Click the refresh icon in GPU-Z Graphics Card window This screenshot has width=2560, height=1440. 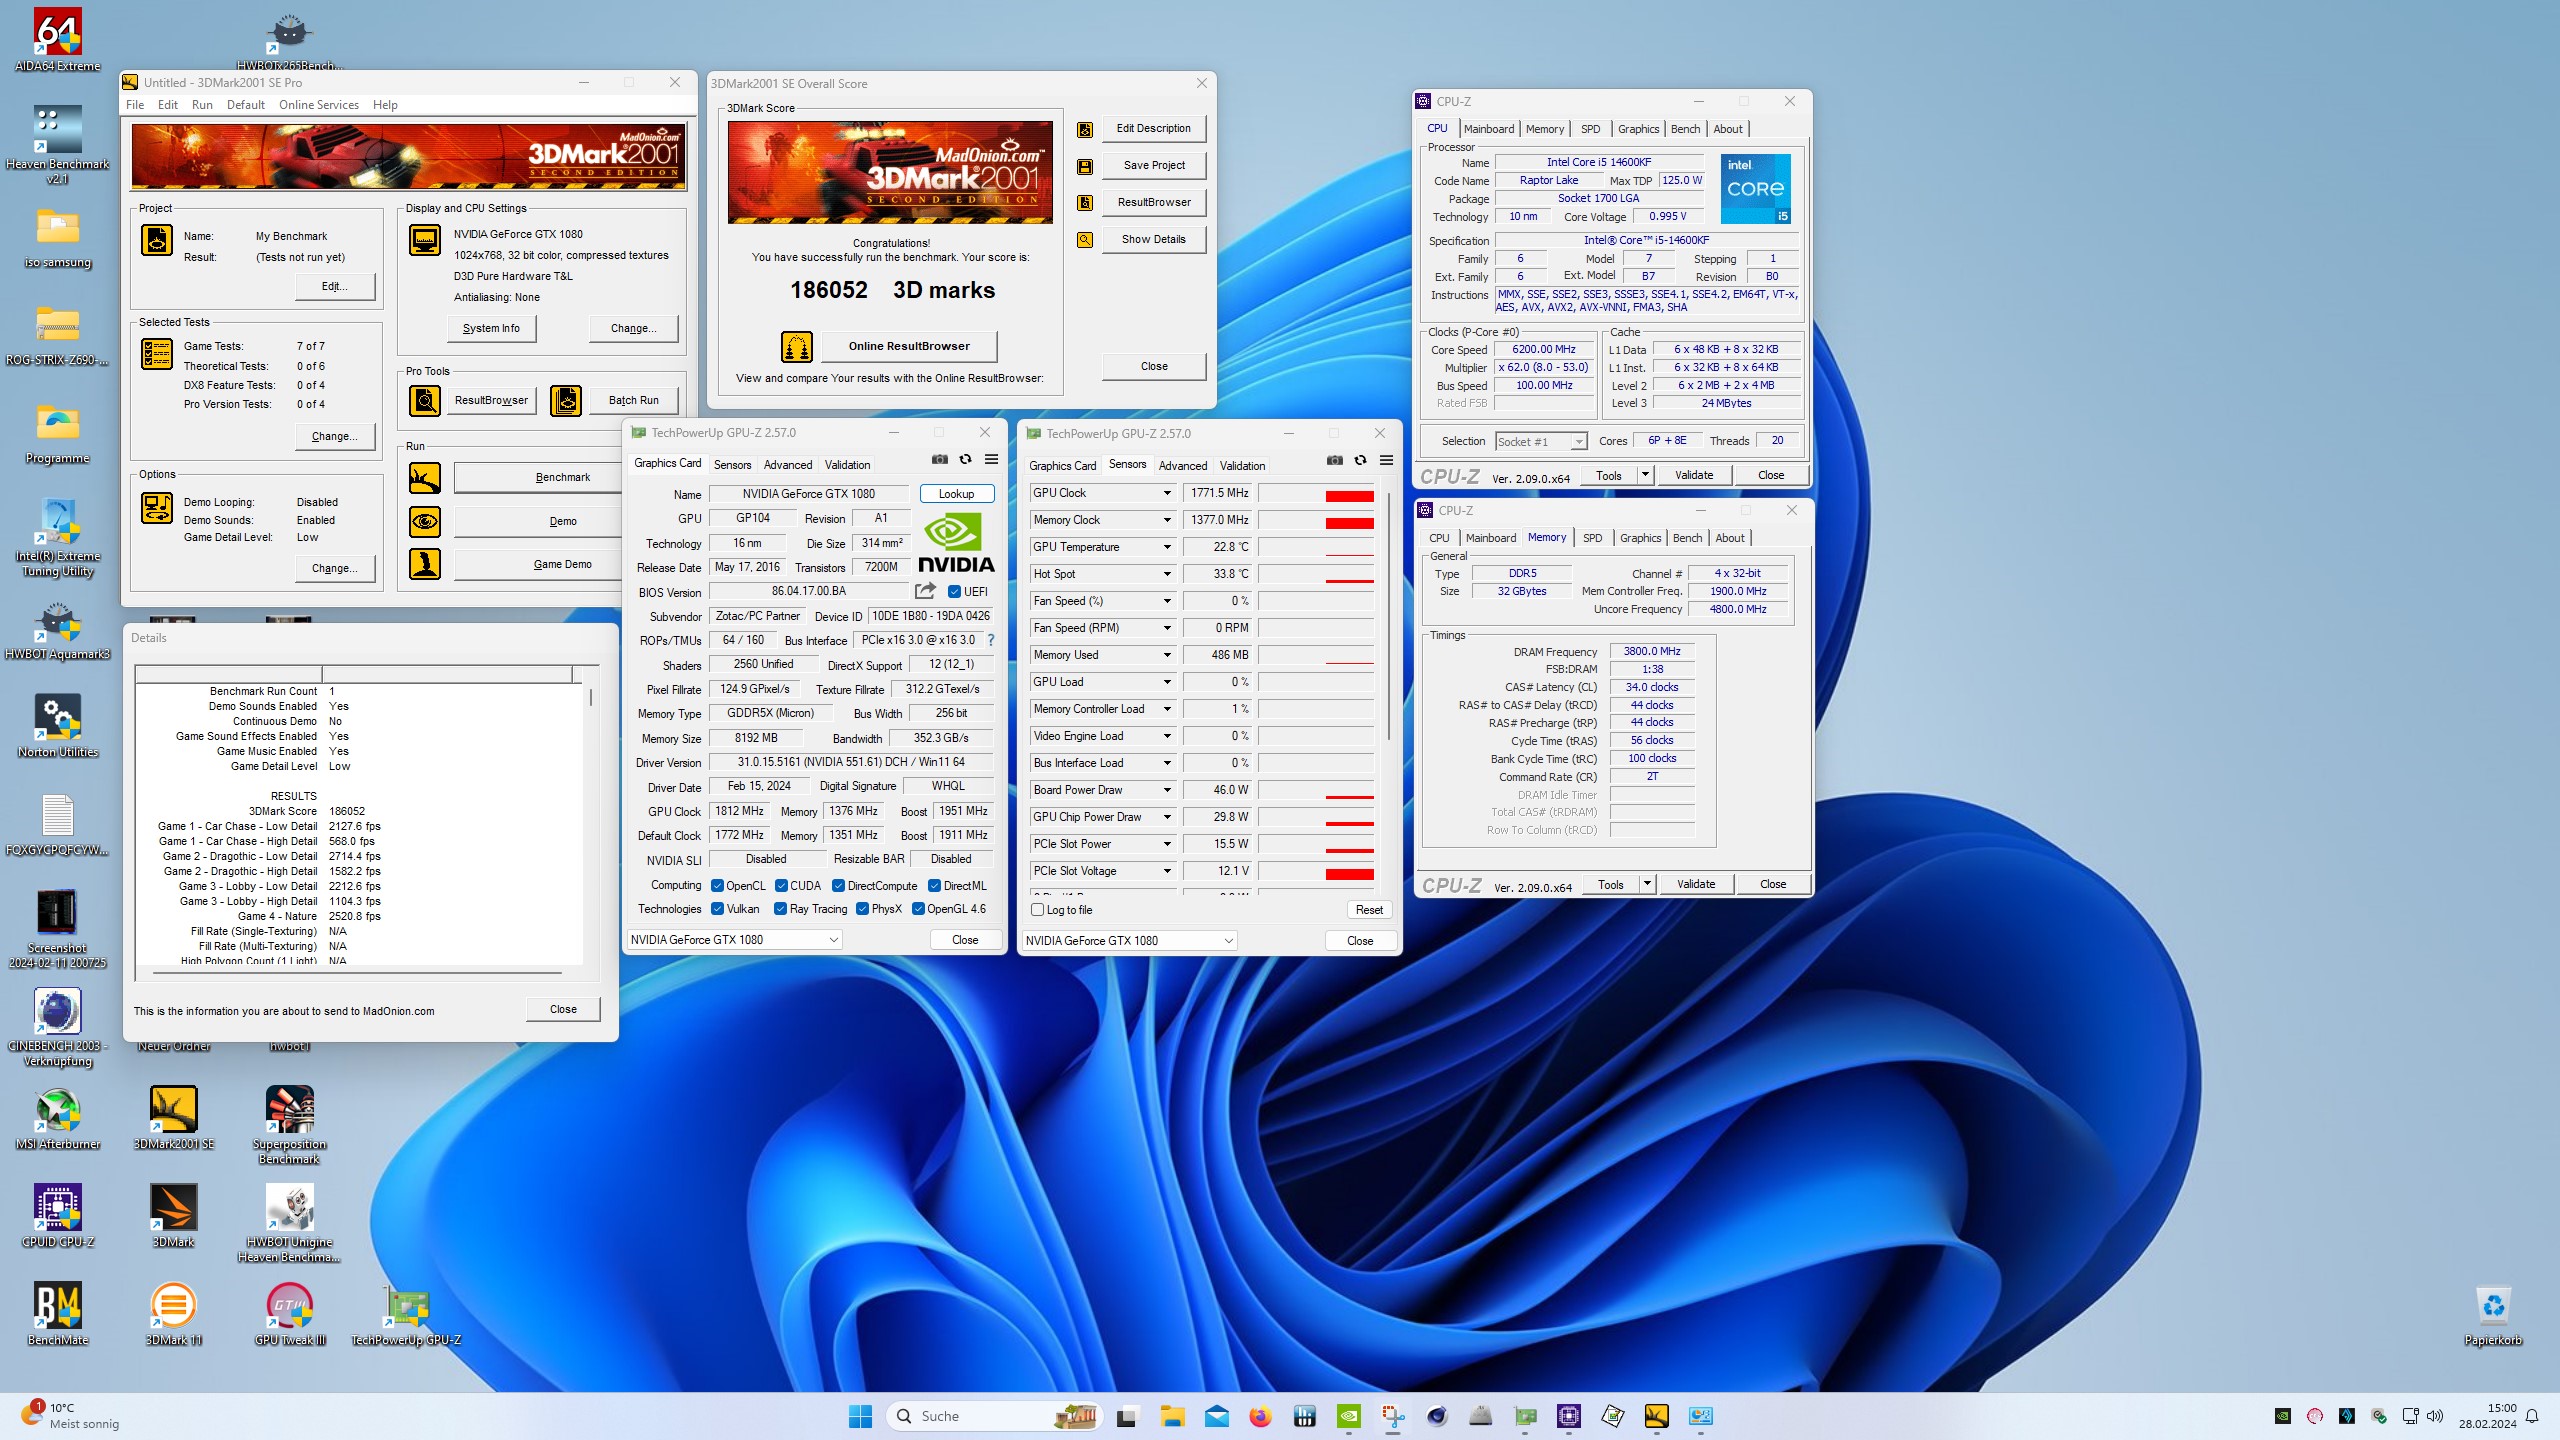click(x=965, y=460)
